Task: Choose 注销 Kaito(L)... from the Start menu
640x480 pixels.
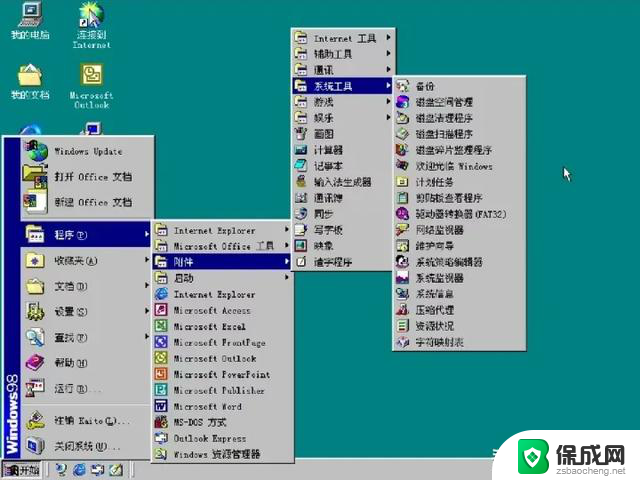Action: pyautogui.click(x=86, y=420)
